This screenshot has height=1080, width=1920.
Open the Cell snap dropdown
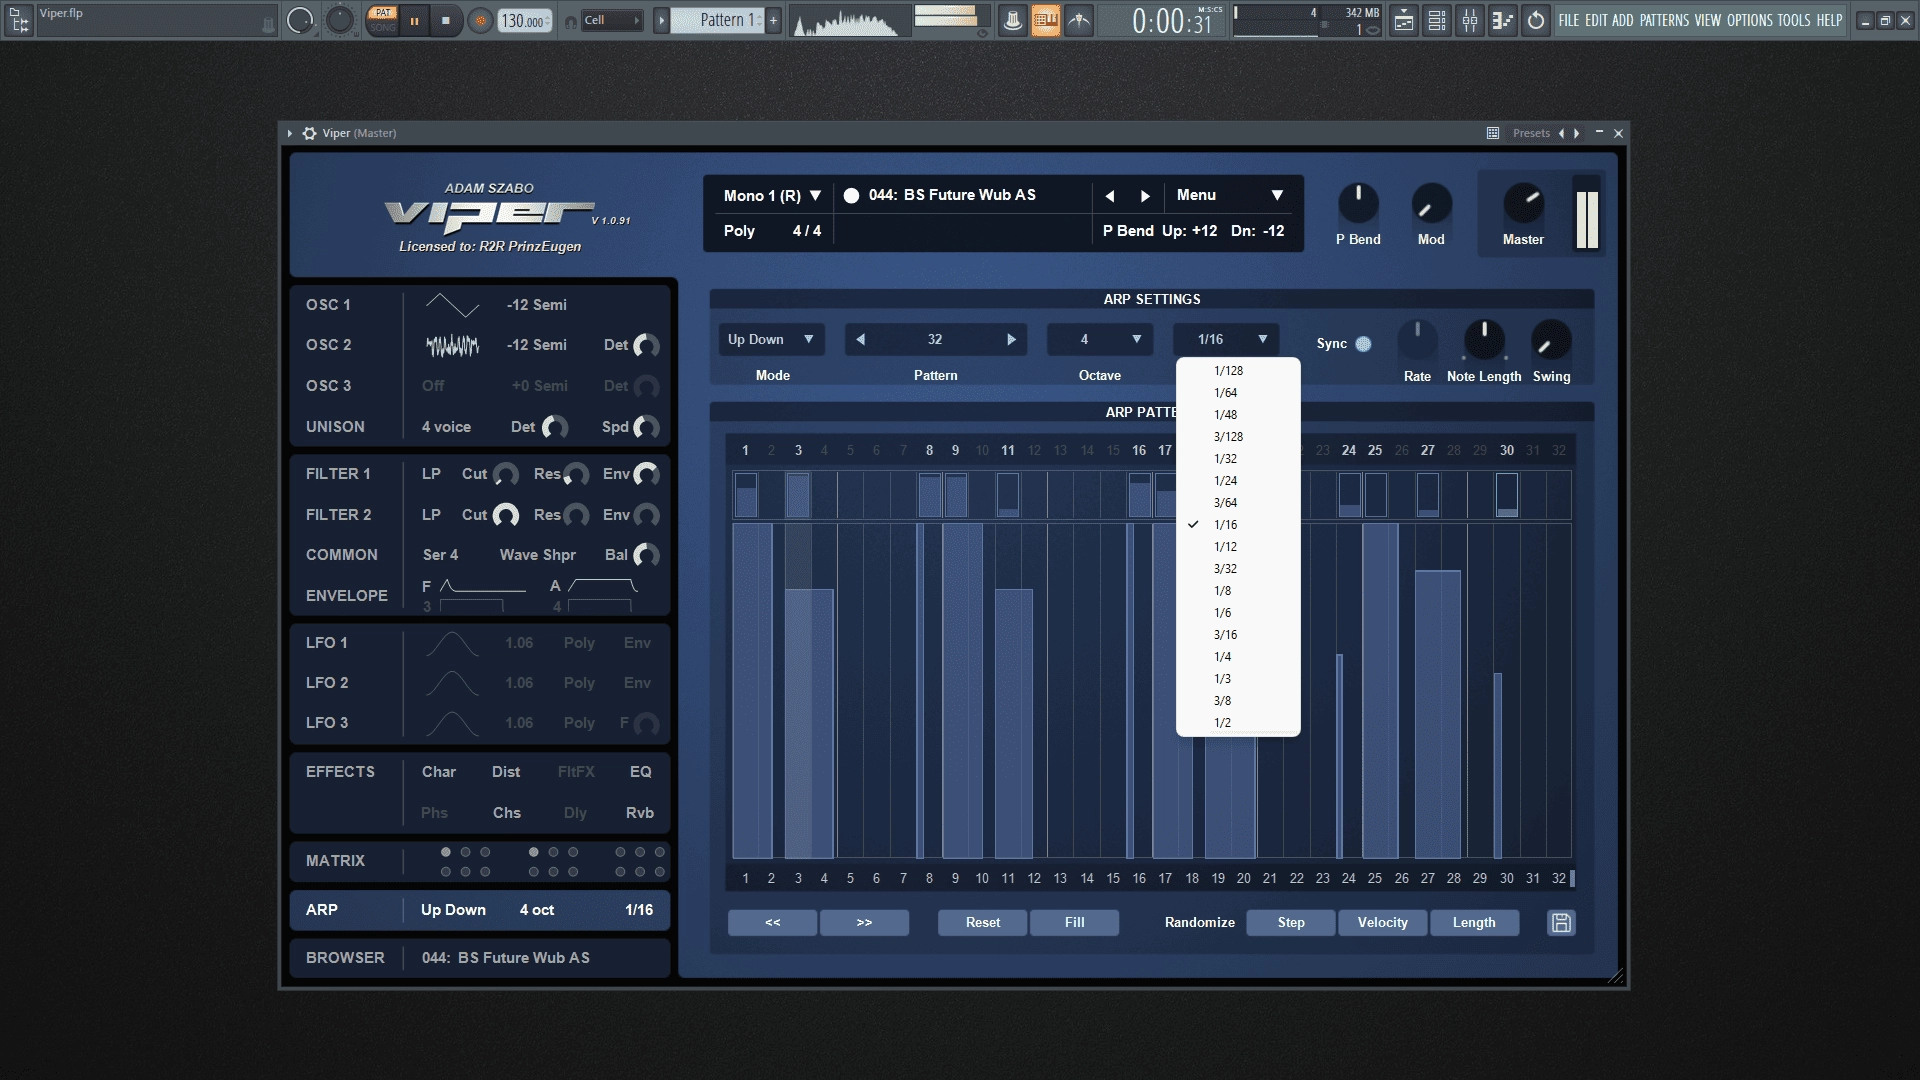coord(611,20)
